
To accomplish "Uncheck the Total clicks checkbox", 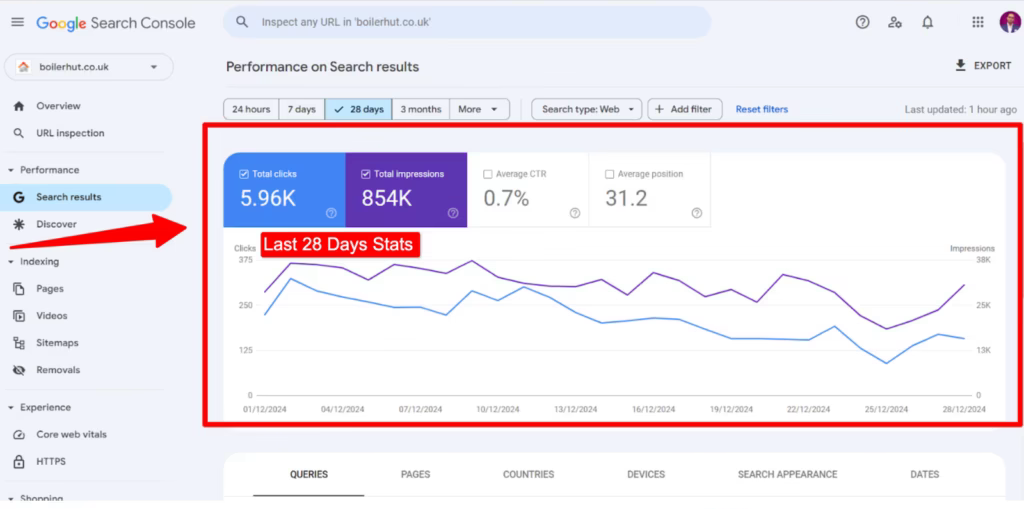I will pos(244,174).
